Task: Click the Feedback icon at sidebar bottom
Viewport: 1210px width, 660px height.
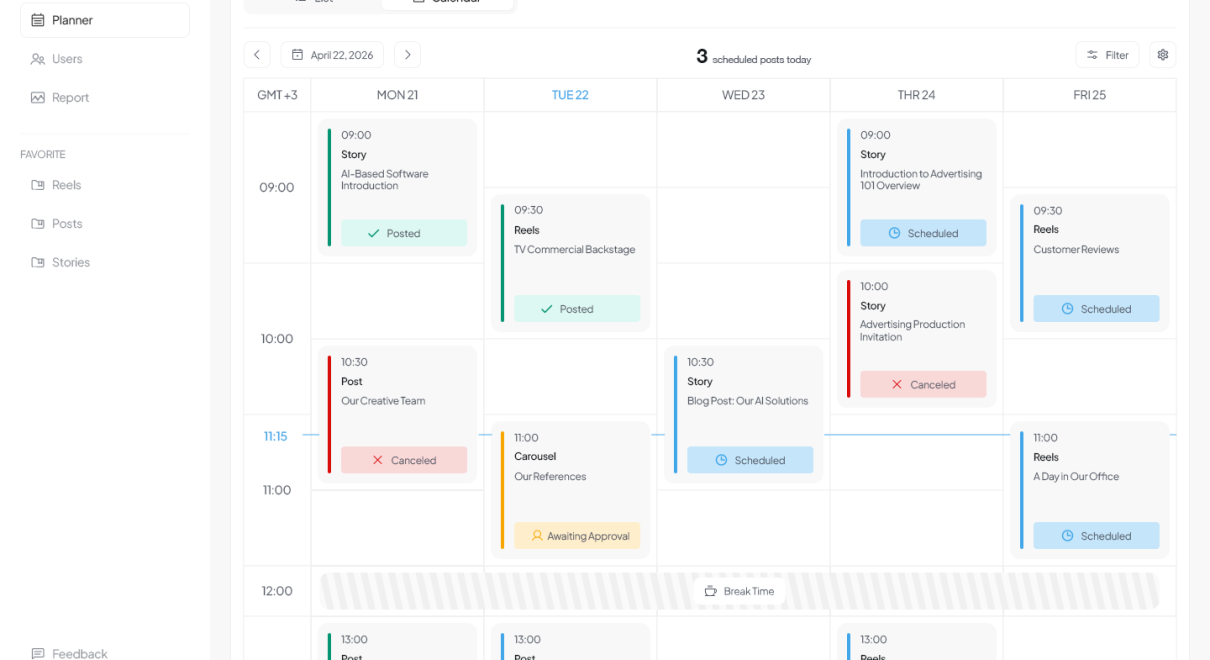Action: [38, 653]
